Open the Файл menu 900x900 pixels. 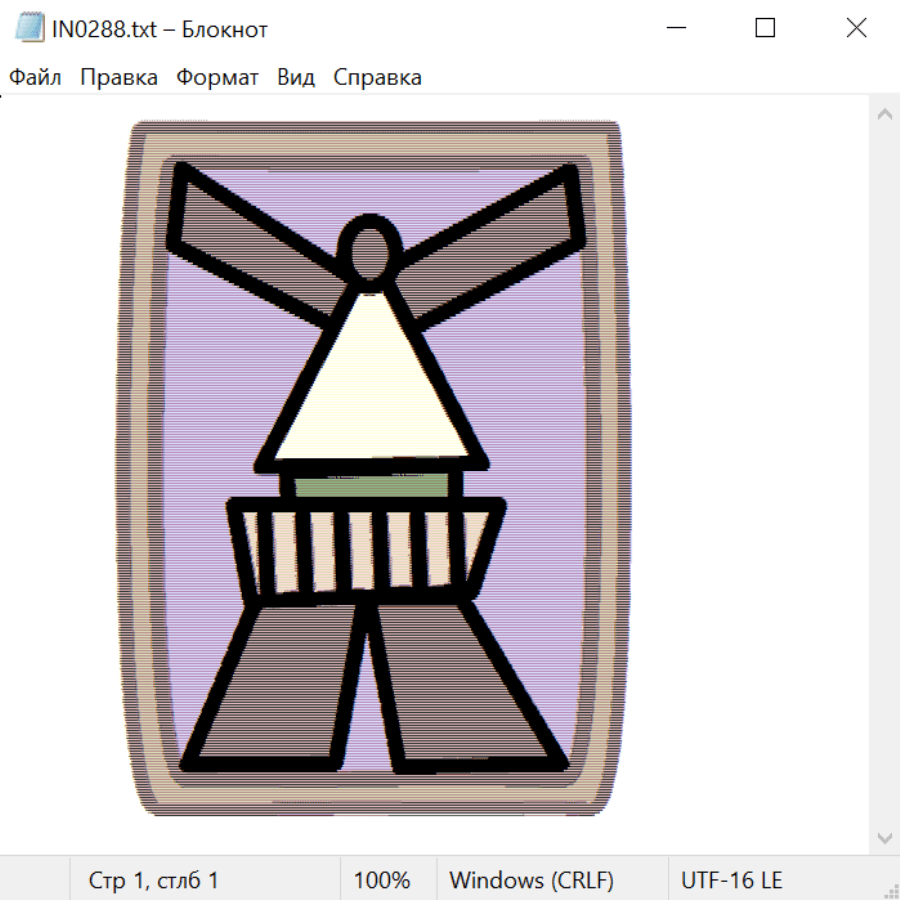pos(35,77)
